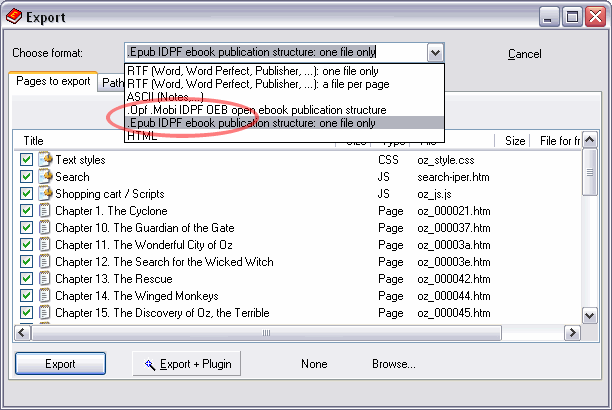The width and height of the screenshot is (612, 410).
Task: Click the vertical scrollbar thumb
Action: [589, 172]
